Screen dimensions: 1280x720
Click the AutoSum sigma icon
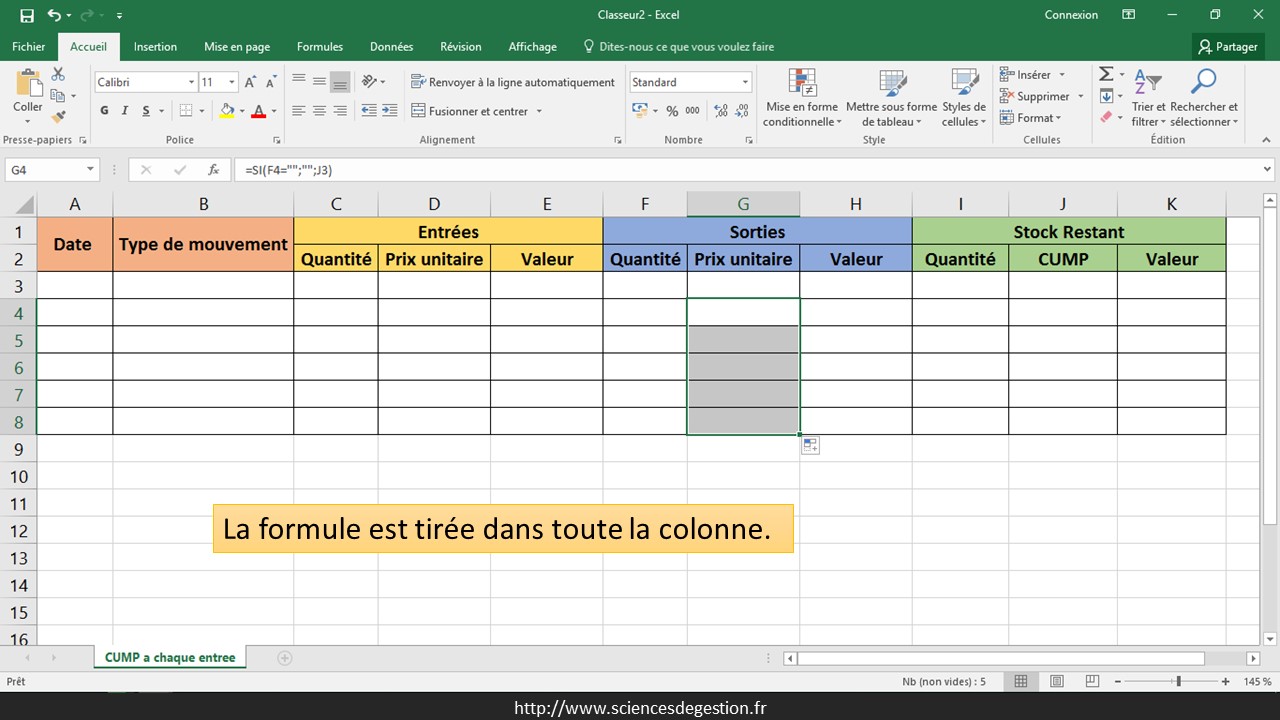coord(1106,75)
